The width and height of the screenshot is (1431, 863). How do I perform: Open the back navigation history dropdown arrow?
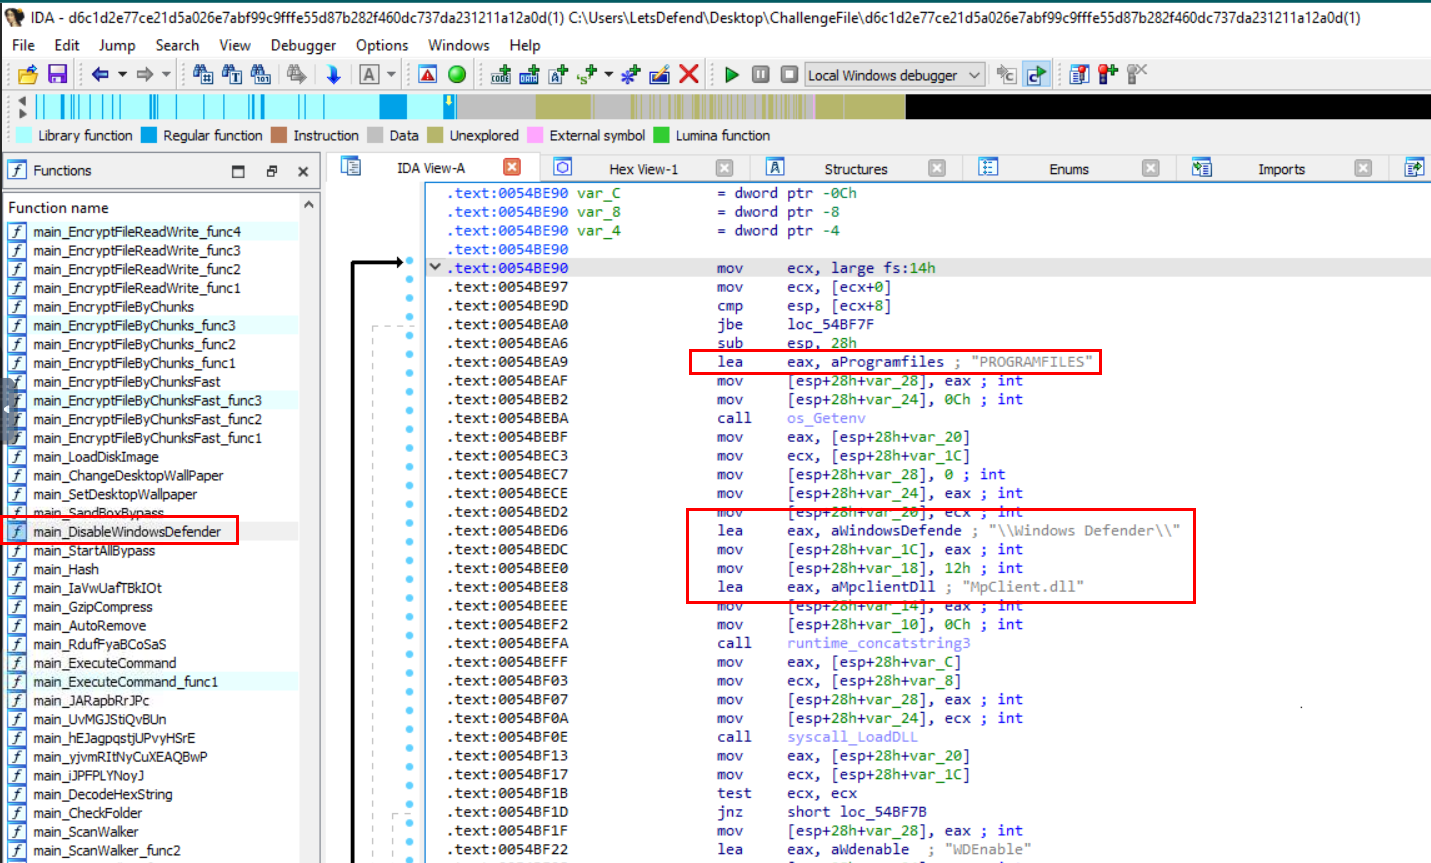coord(122,74)
